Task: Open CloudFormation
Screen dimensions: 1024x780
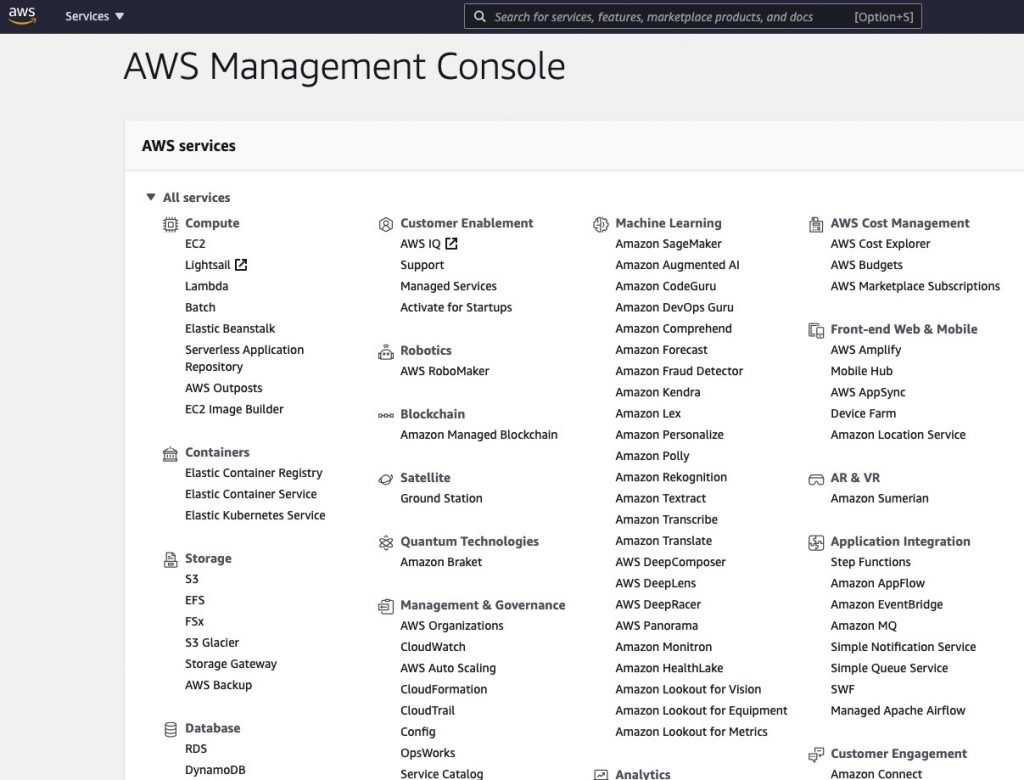Action: [443, 689]
